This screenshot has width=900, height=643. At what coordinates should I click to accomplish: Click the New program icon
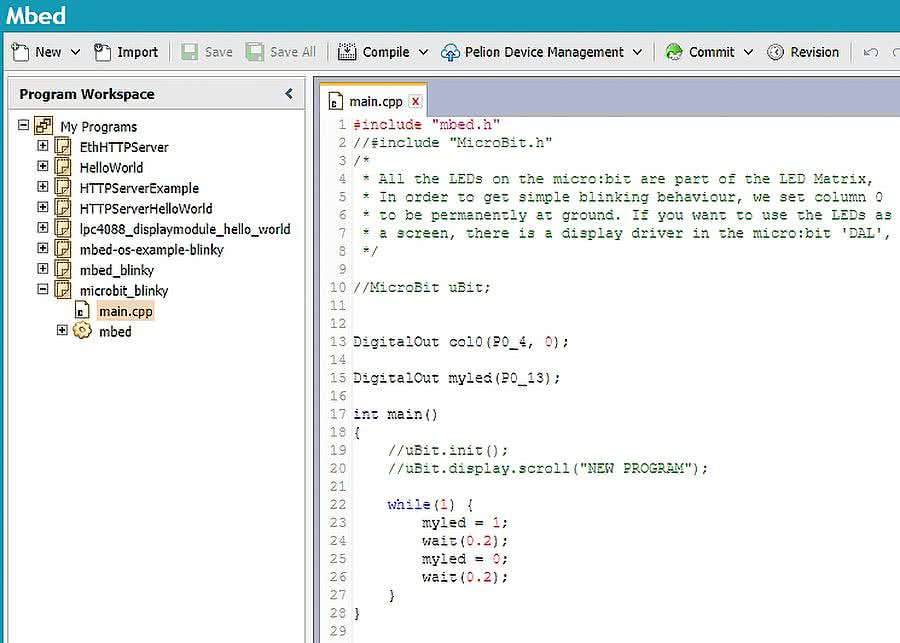[20, 52]
